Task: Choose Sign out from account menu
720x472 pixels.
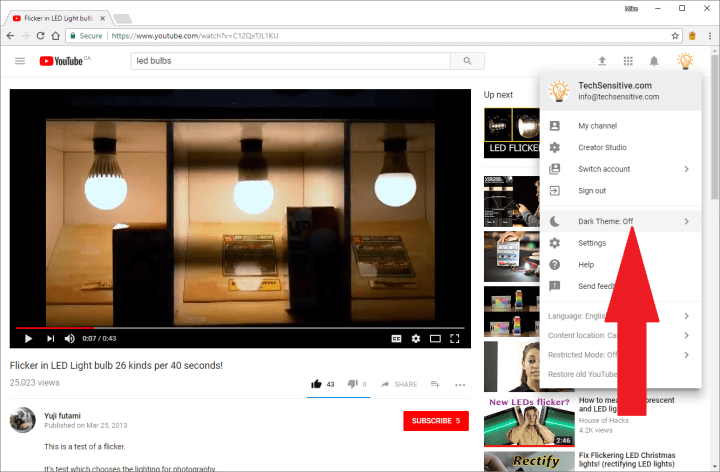Action: tap(592, 191)
